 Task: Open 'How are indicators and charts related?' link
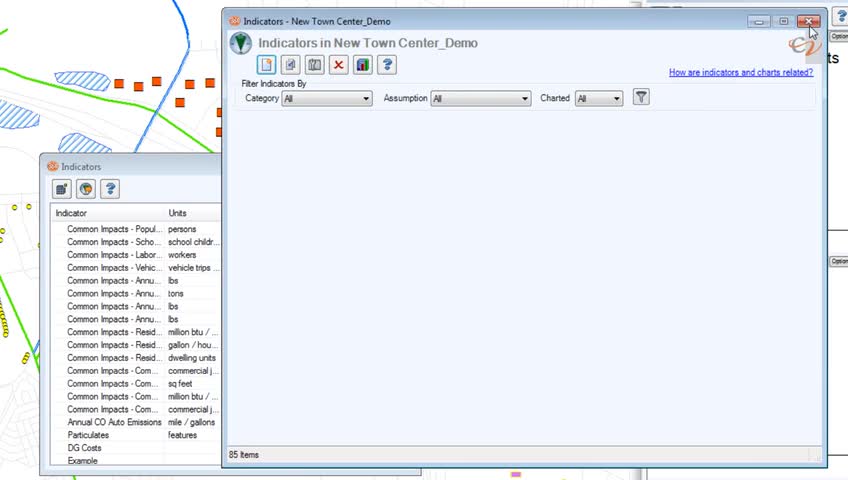pyautogui.click(x=741, y=72)
